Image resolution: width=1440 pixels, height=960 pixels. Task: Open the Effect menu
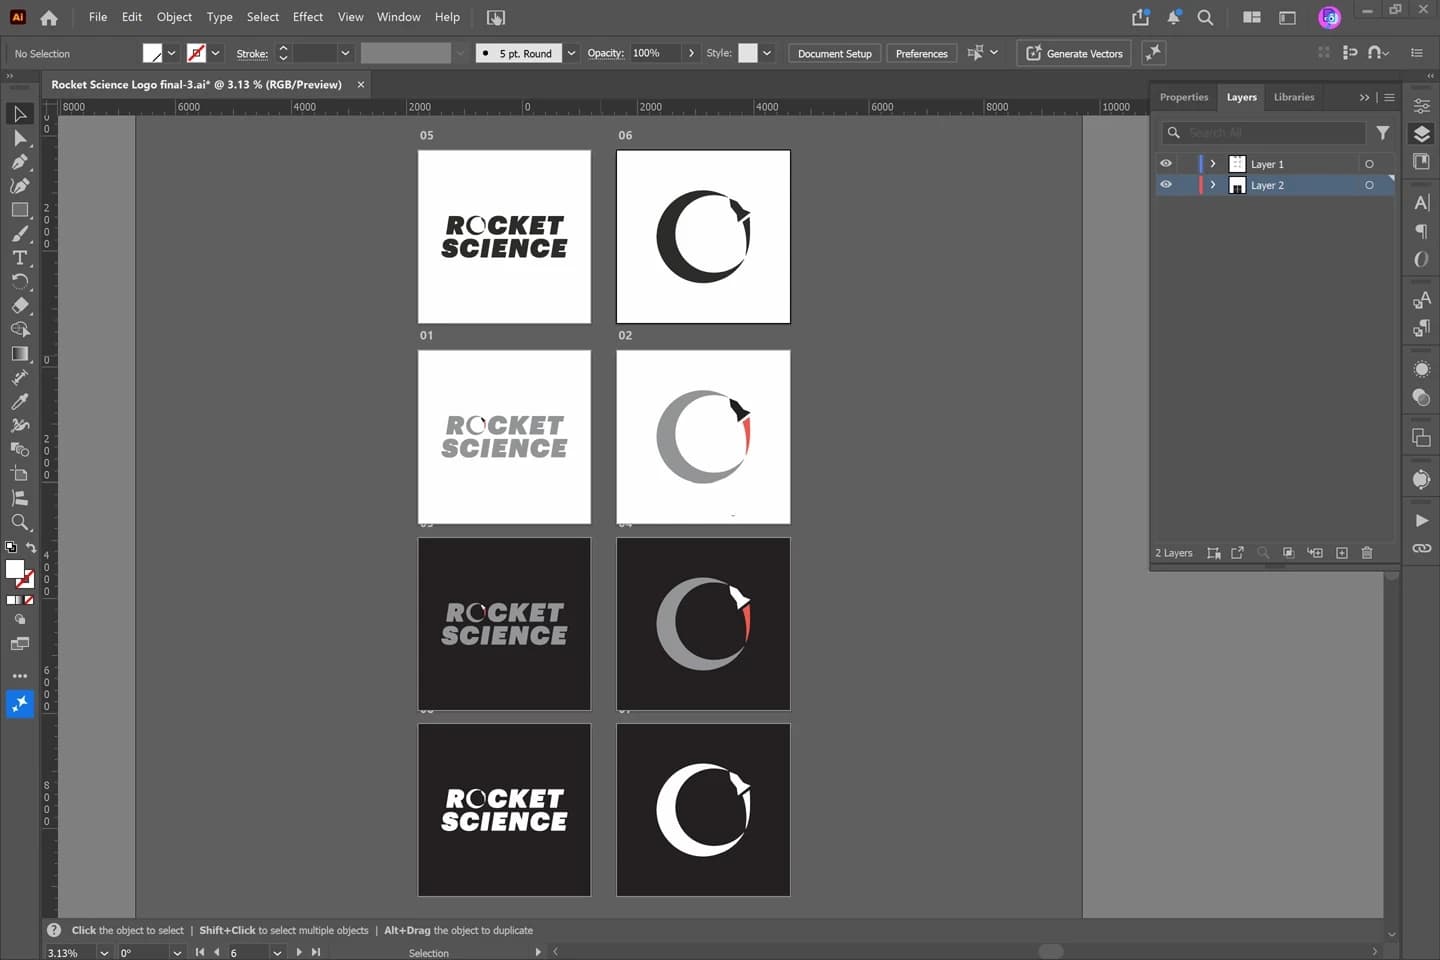pos(308,17)
